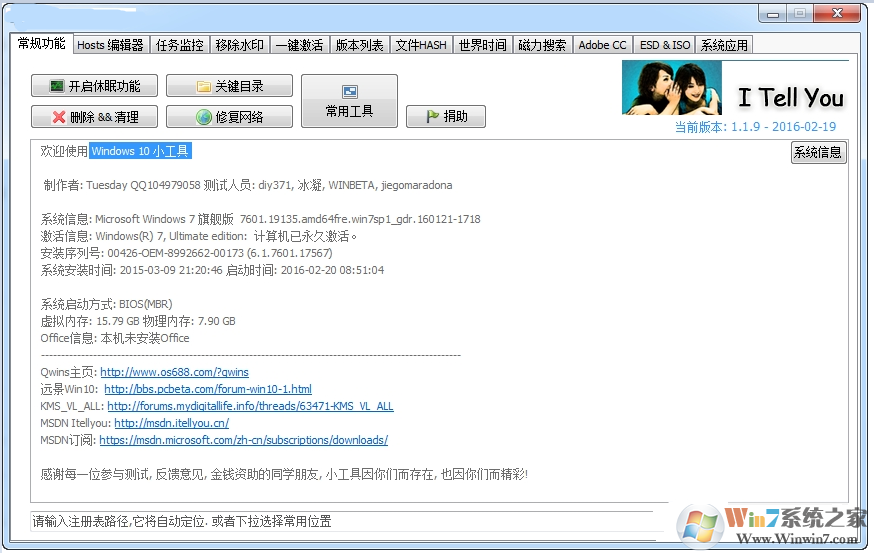Viewport: 874px width, 553px height.
Task: Click the I Tell You banner image
Action: click(735, 88)
